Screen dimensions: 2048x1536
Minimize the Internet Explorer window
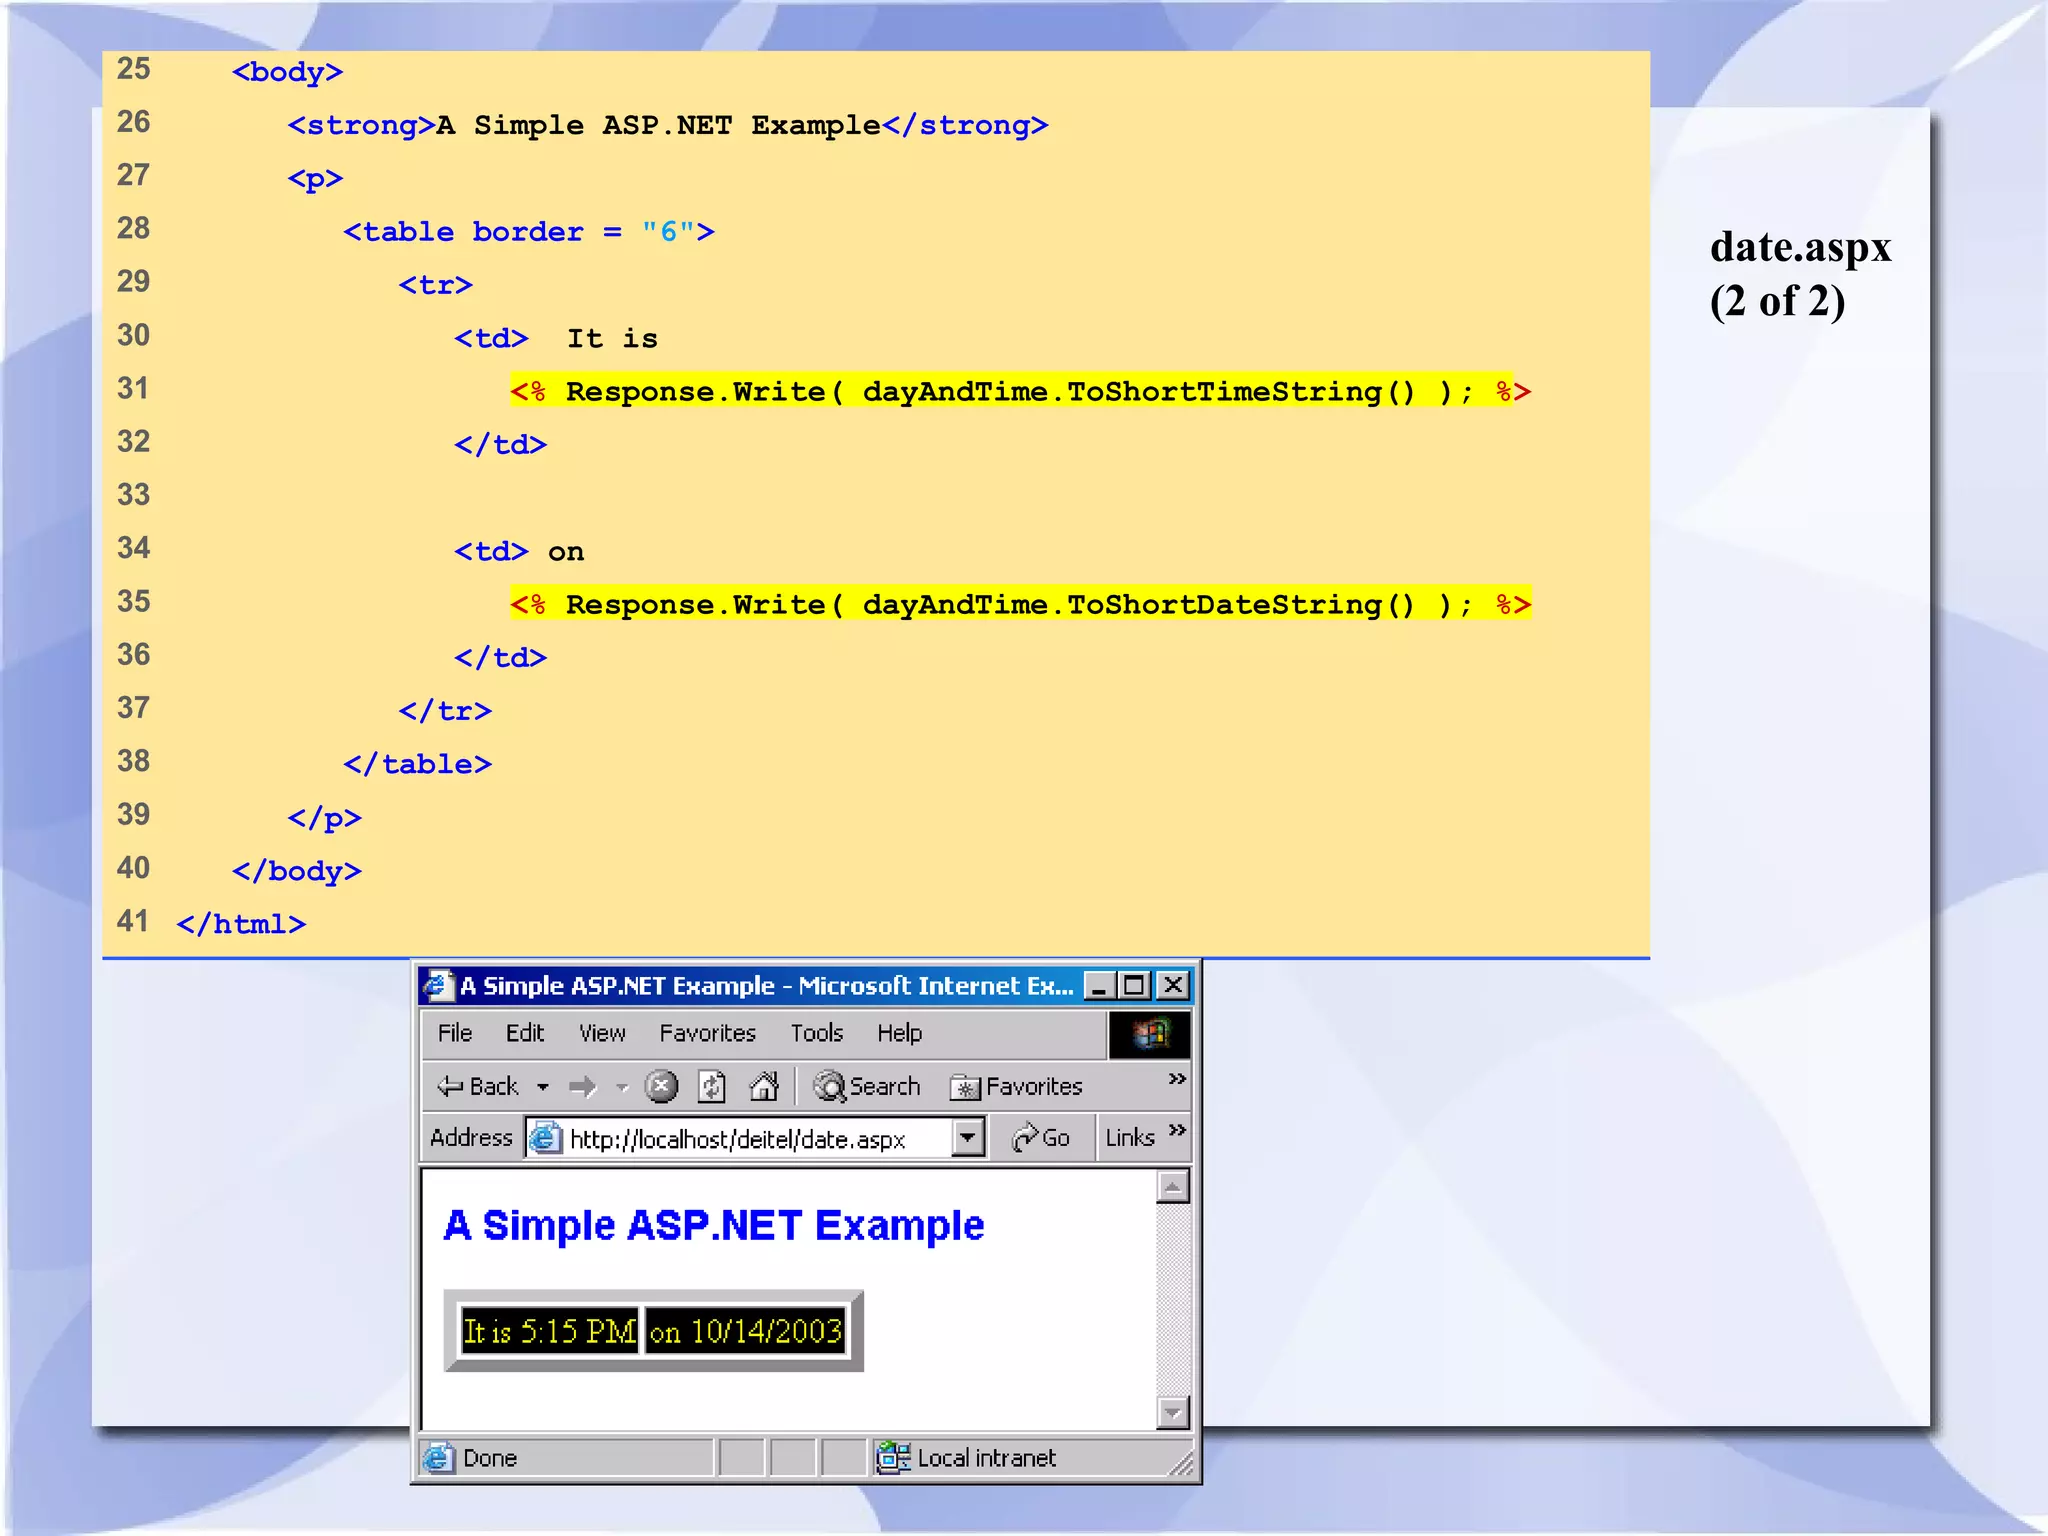pyautogui.click(x=1099, y=986)
